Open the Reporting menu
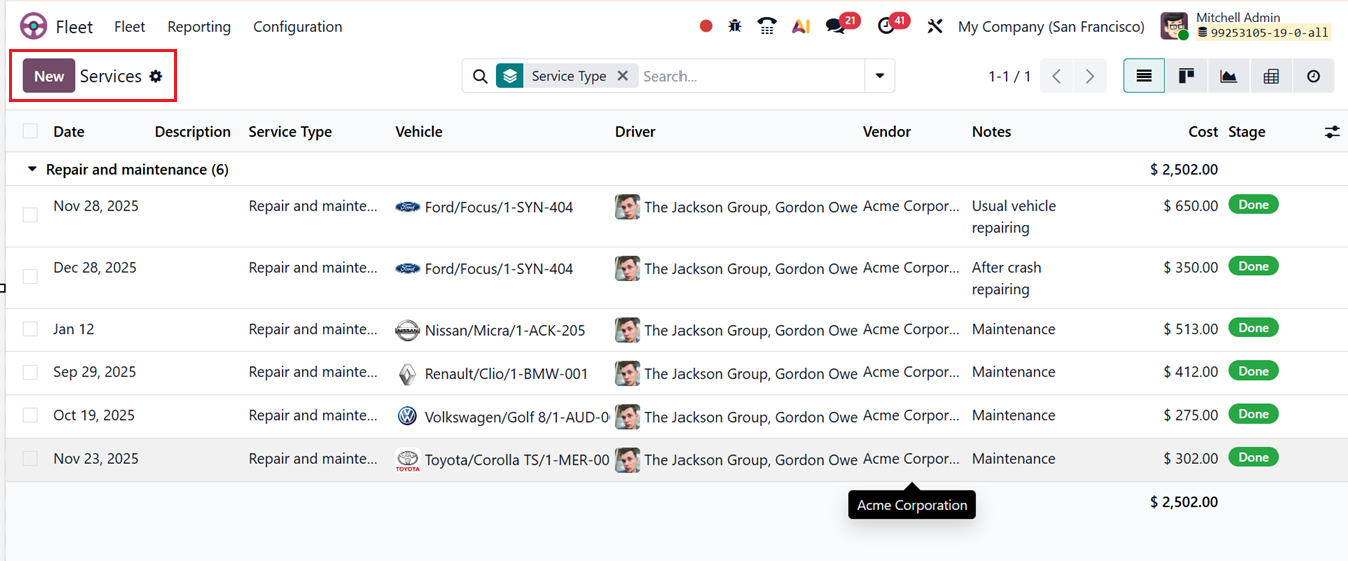Image resolution: width=1348 pixels, height=561 pixels. pyautogui.click(x=199, y=27)
